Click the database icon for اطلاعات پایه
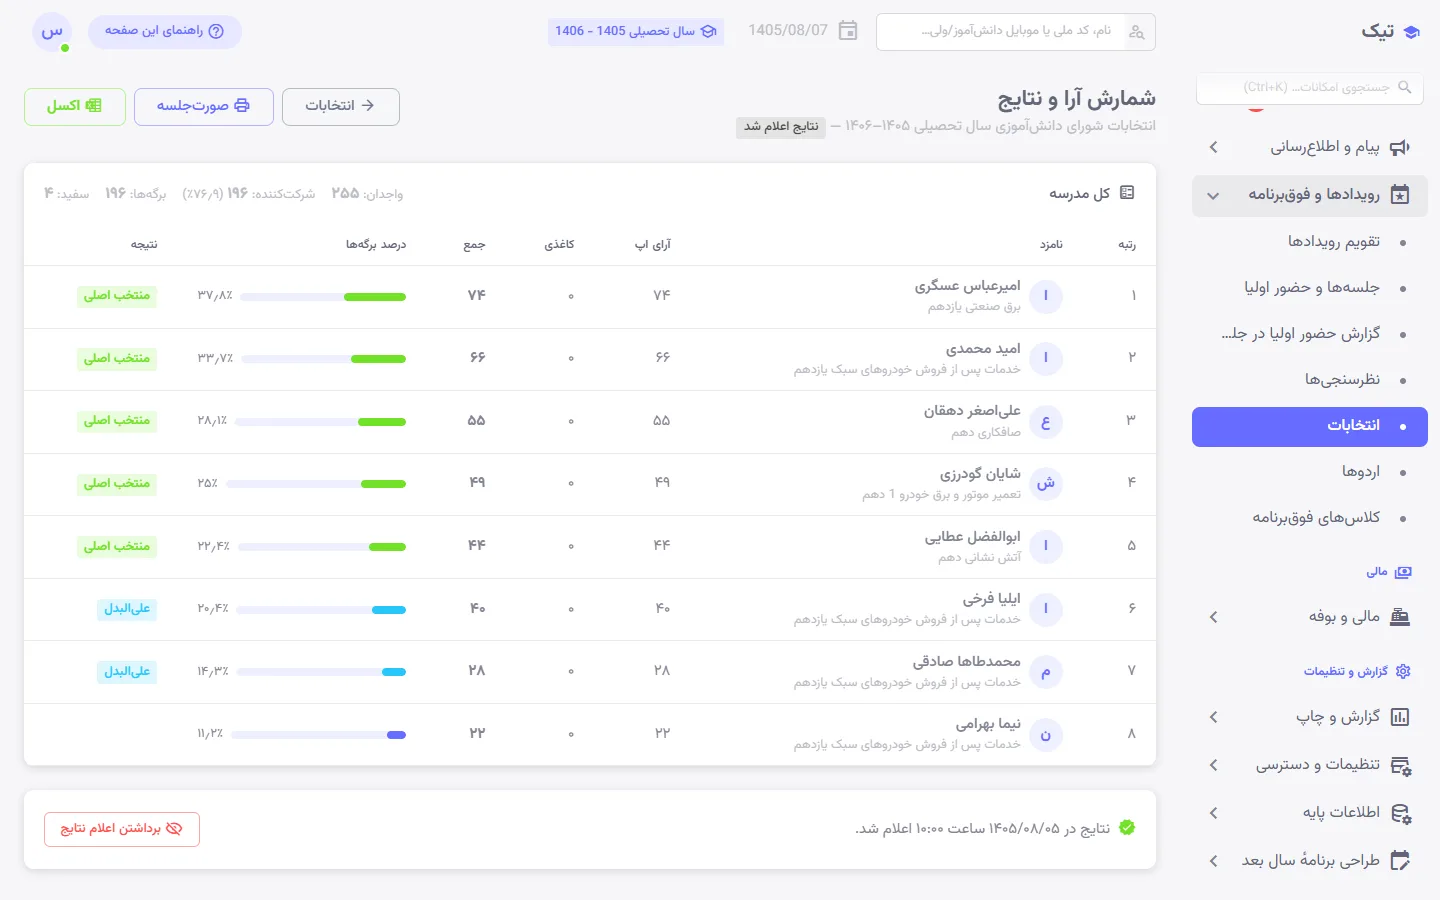Image resolution: width=1440 pixels, height=900 pixels. pos(1400,813)
